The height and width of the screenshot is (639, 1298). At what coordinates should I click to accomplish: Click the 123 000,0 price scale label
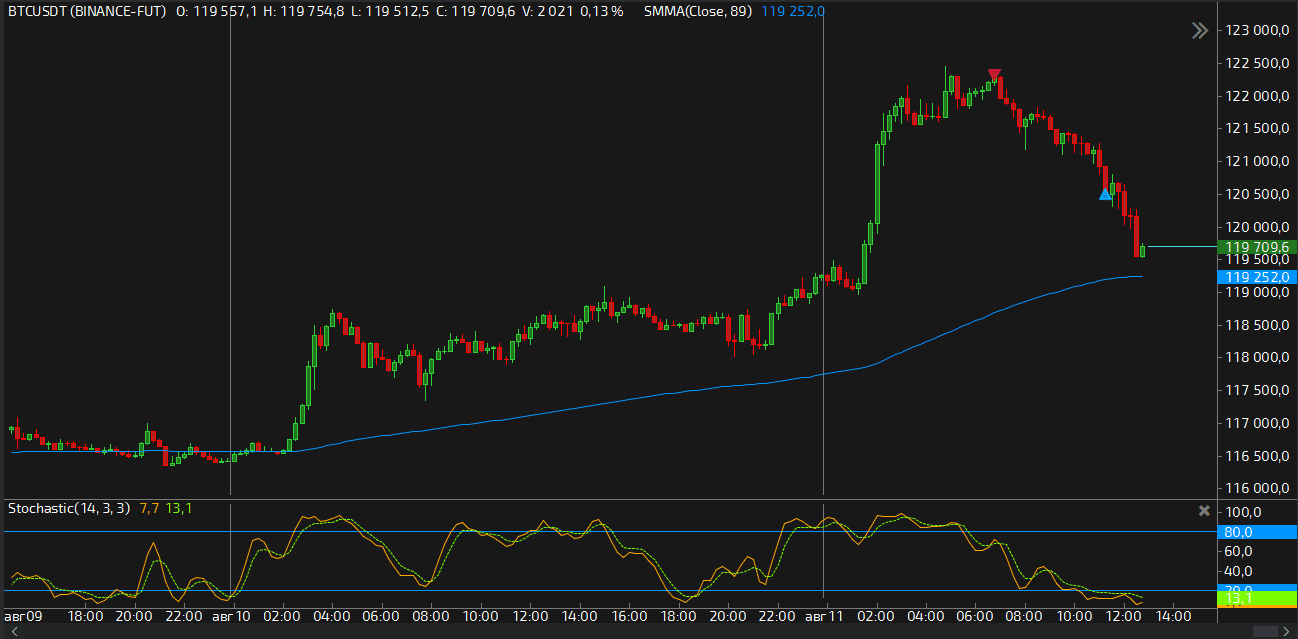point(1255,30)
